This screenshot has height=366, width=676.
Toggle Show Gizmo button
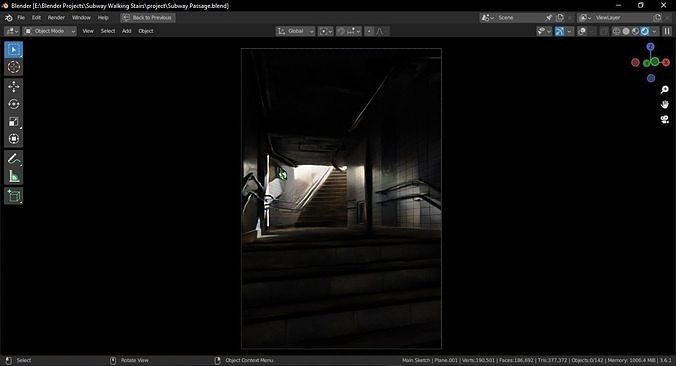point(560,31)
